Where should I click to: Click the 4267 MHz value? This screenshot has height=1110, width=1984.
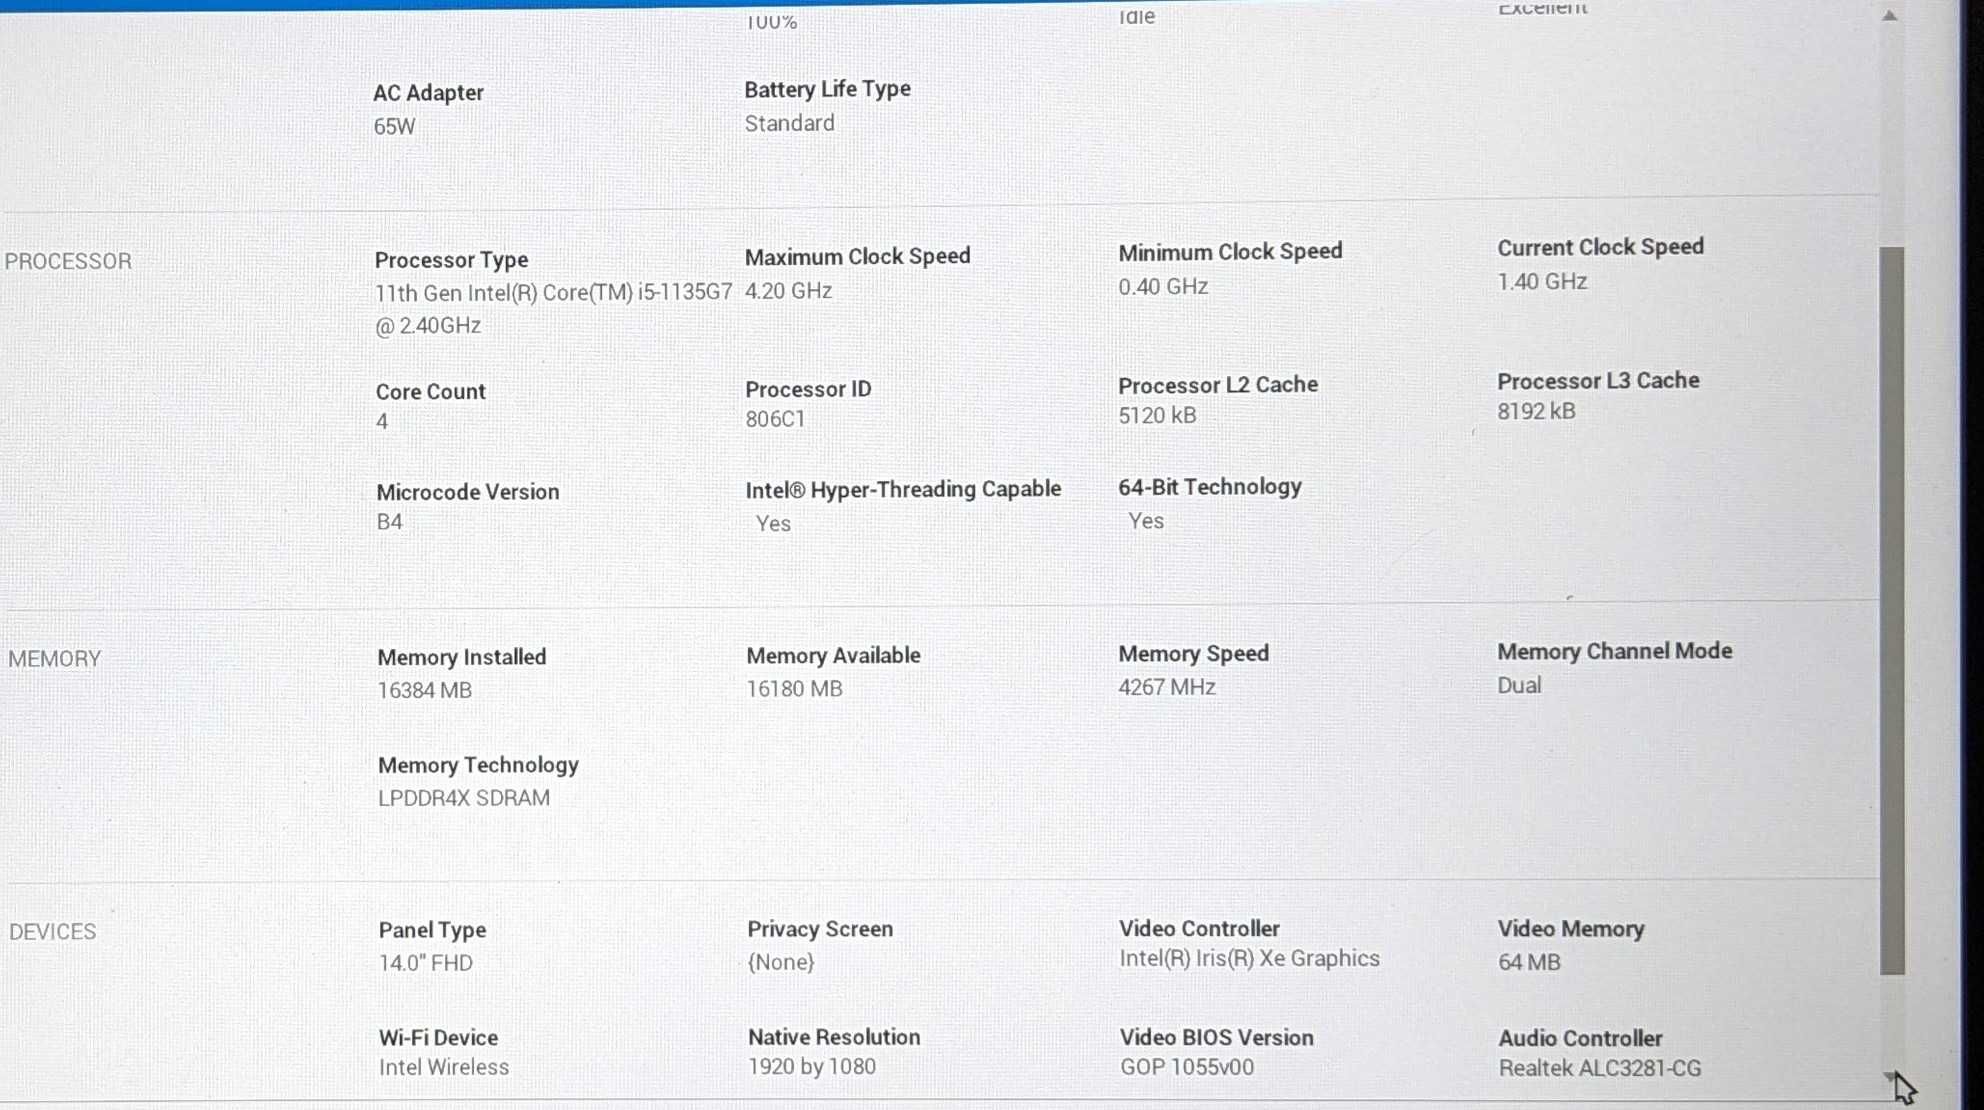pos(1166,688)
